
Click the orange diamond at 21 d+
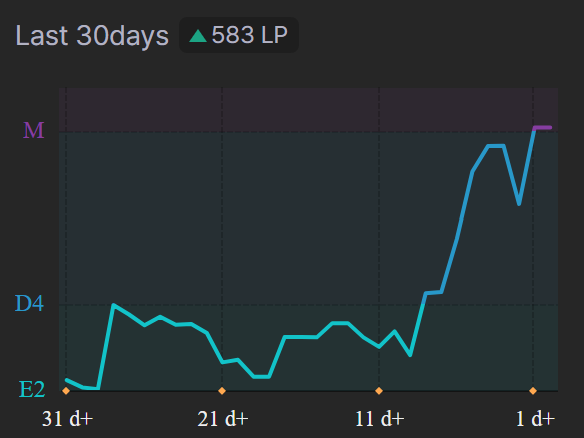222,391
